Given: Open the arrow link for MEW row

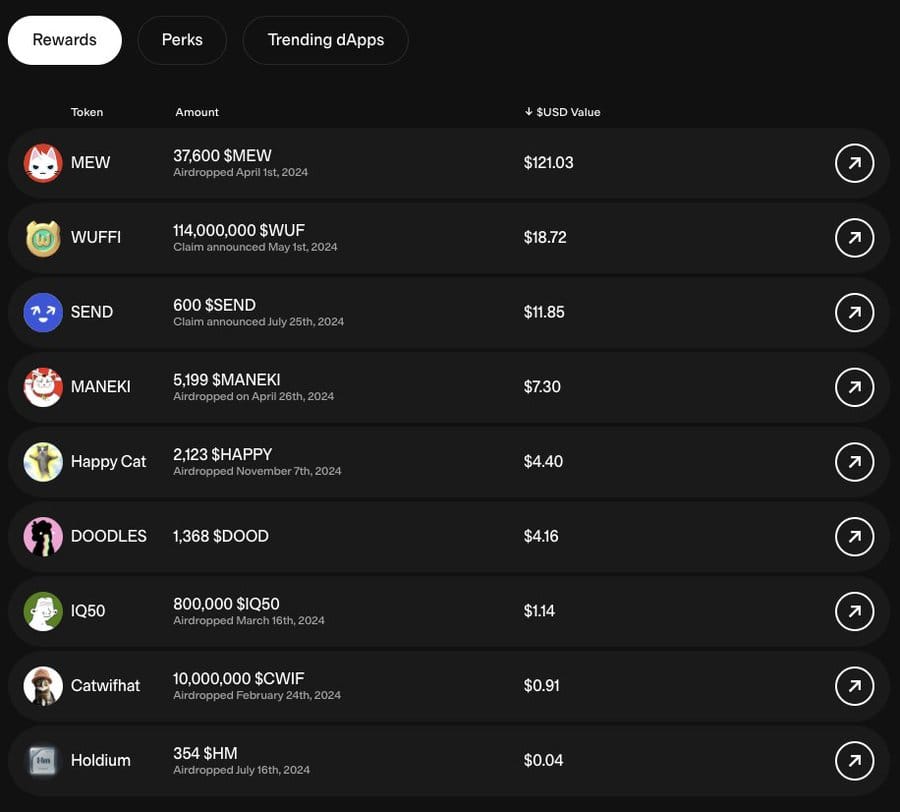Looking at the screenshot, I should click(854, 163).
